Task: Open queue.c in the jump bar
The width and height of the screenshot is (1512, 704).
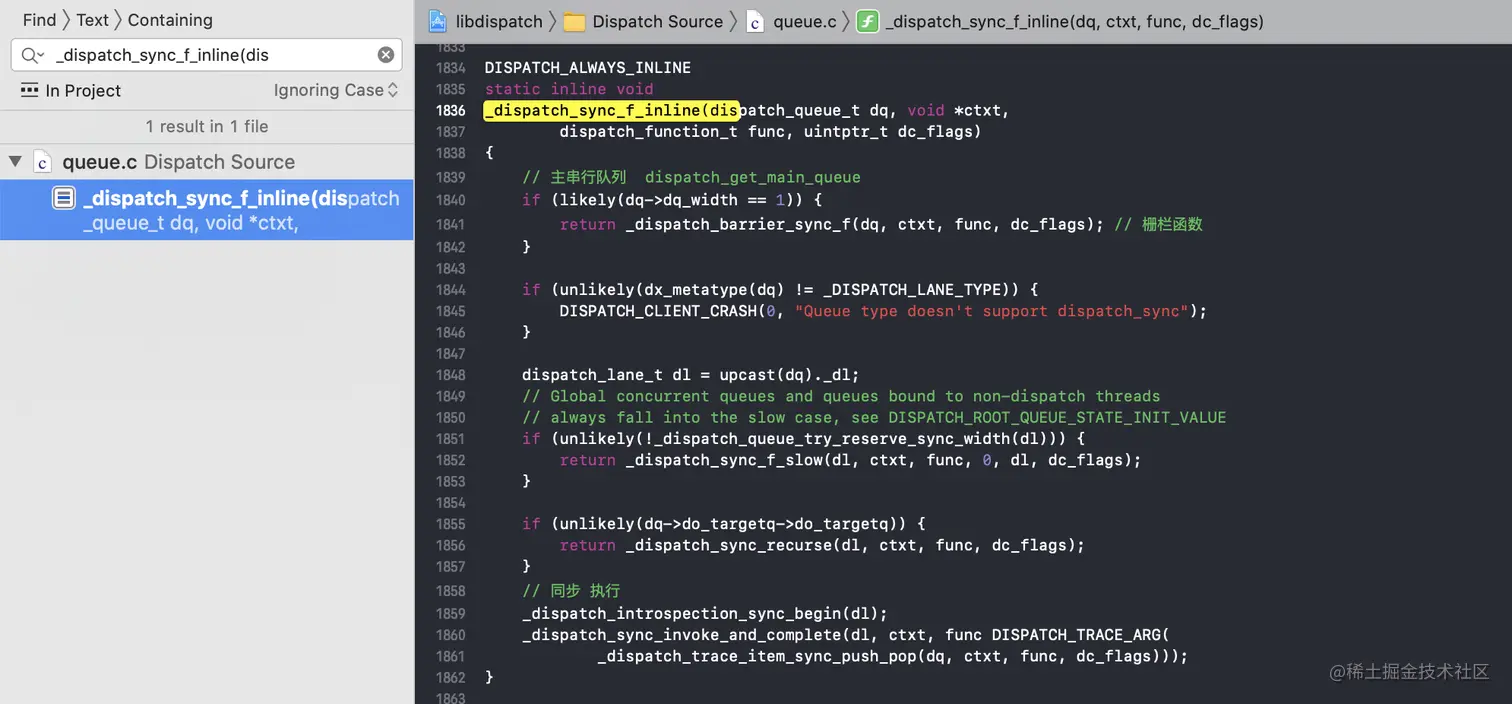Action: (x=803, y=21)
